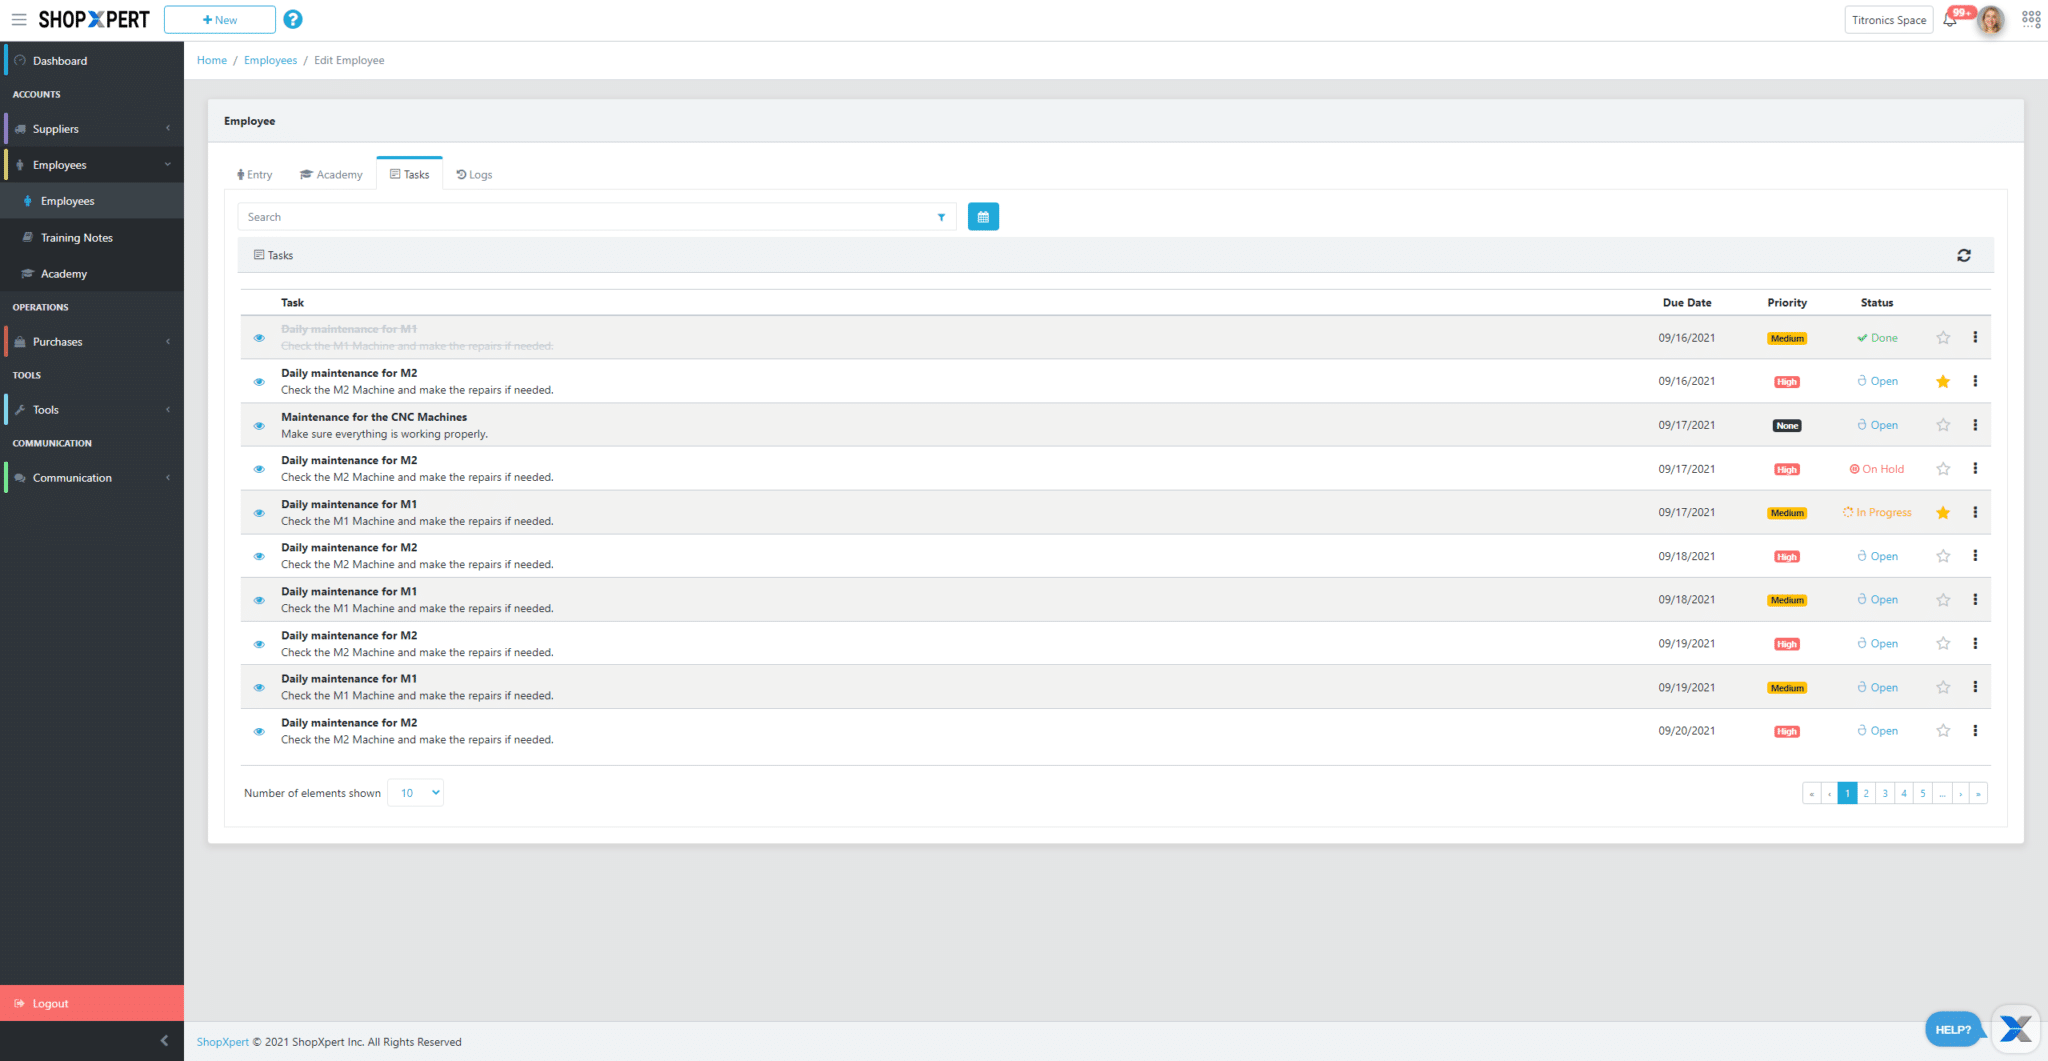Refresh the Tasks list

pyautogui.click(x=1963, y=256)
